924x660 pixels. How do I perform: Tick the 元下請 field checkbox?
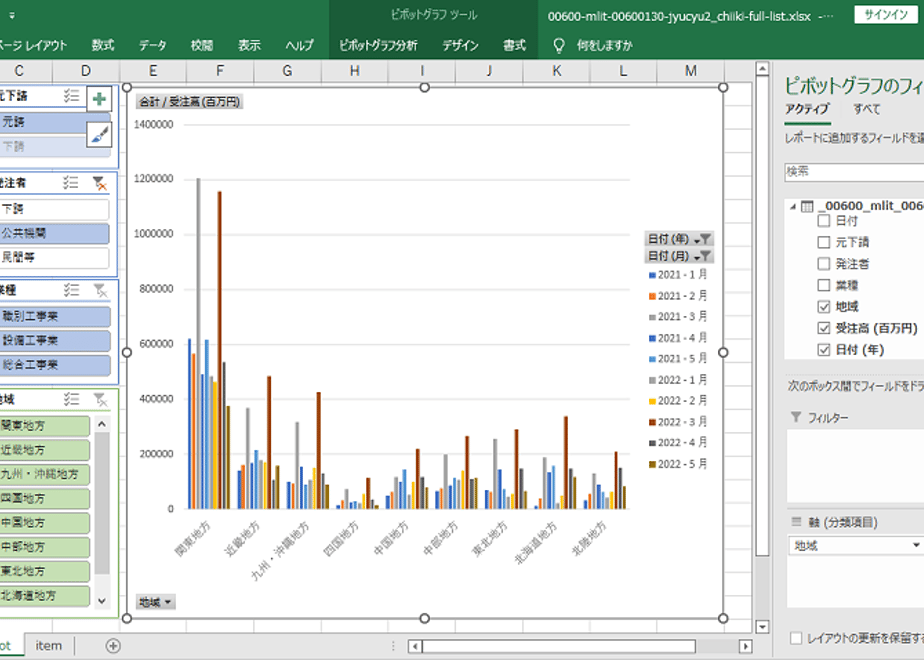[x=824, y=242]
